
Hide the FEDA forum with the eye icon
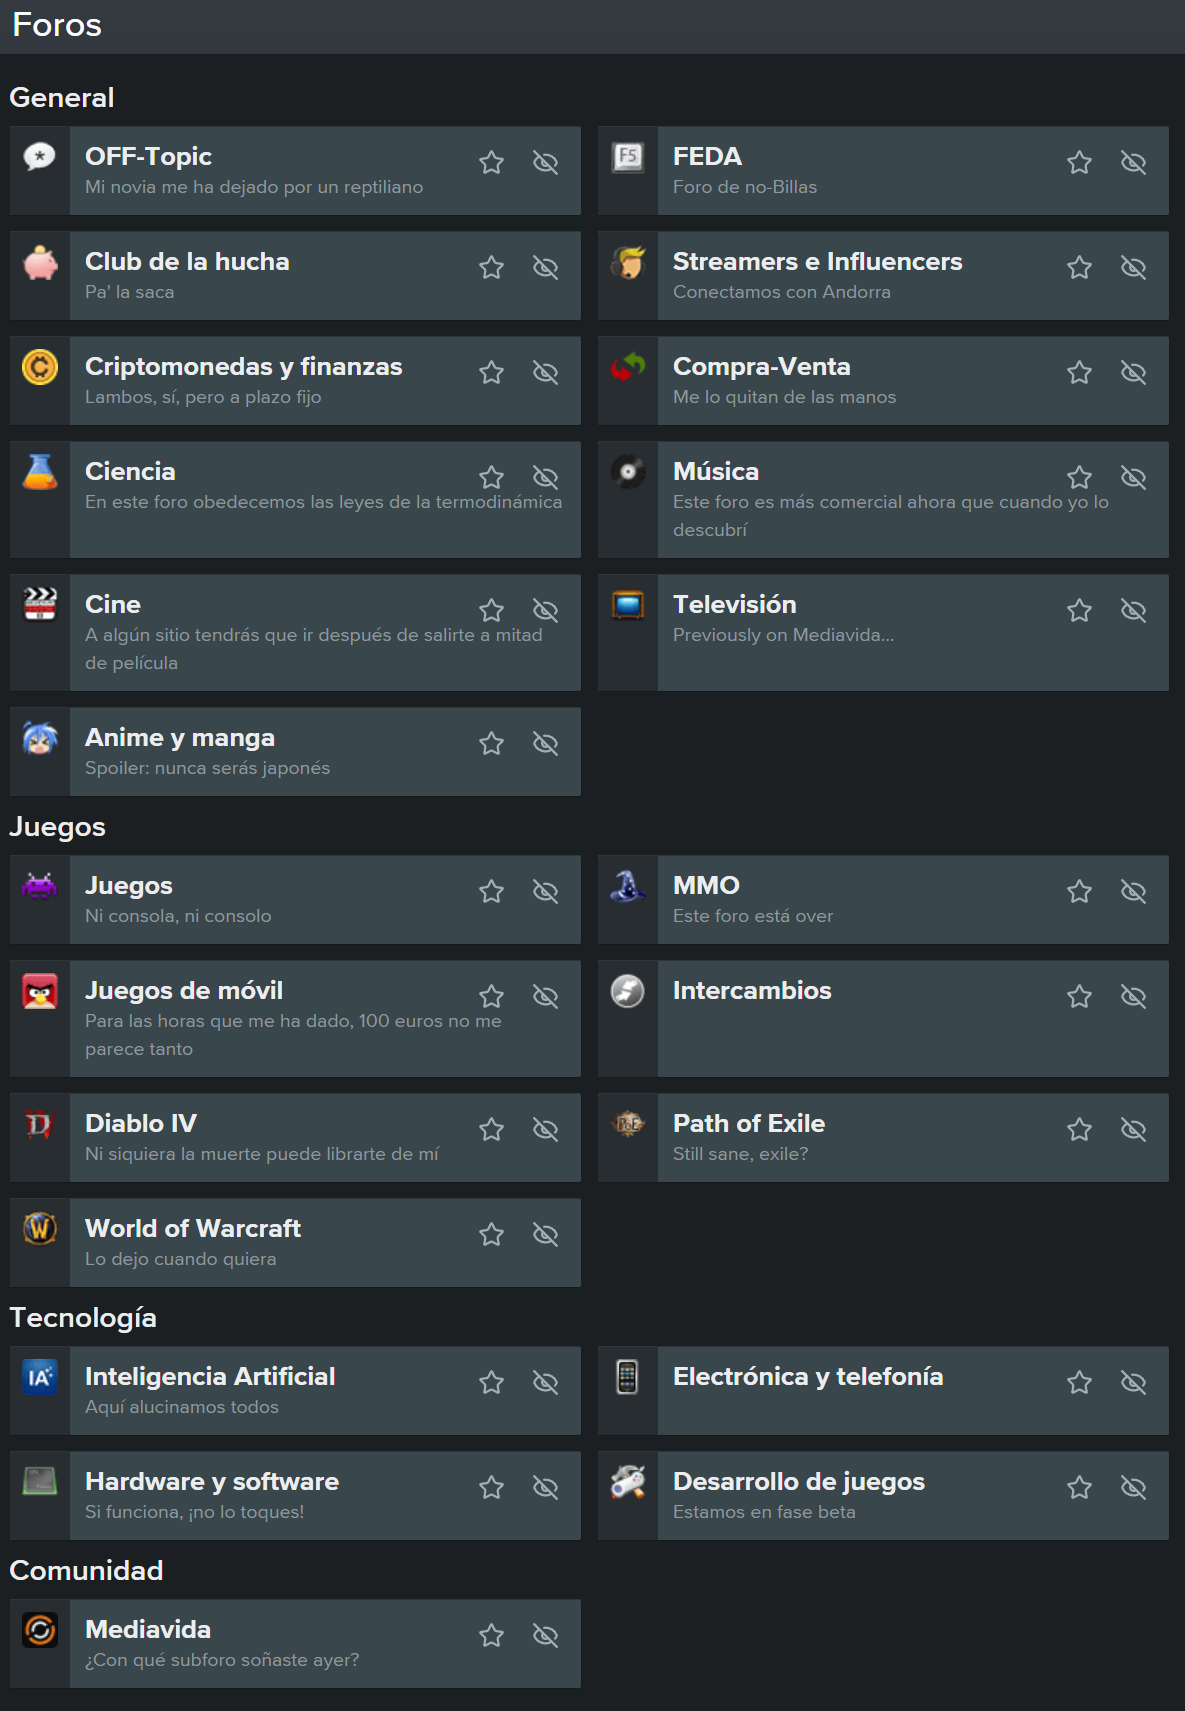click(x=1133, y=162)
